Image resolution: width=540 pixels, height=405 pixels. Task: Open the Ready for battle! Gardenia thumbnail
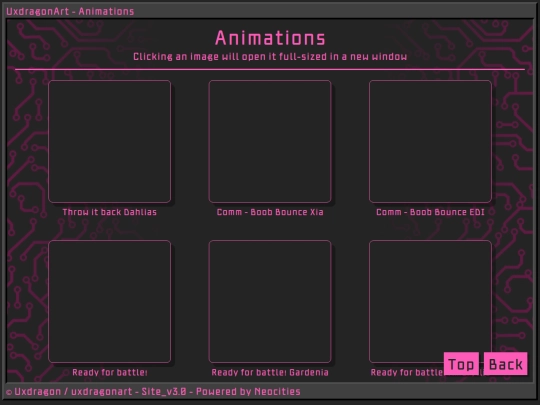(x=270, y=302)
